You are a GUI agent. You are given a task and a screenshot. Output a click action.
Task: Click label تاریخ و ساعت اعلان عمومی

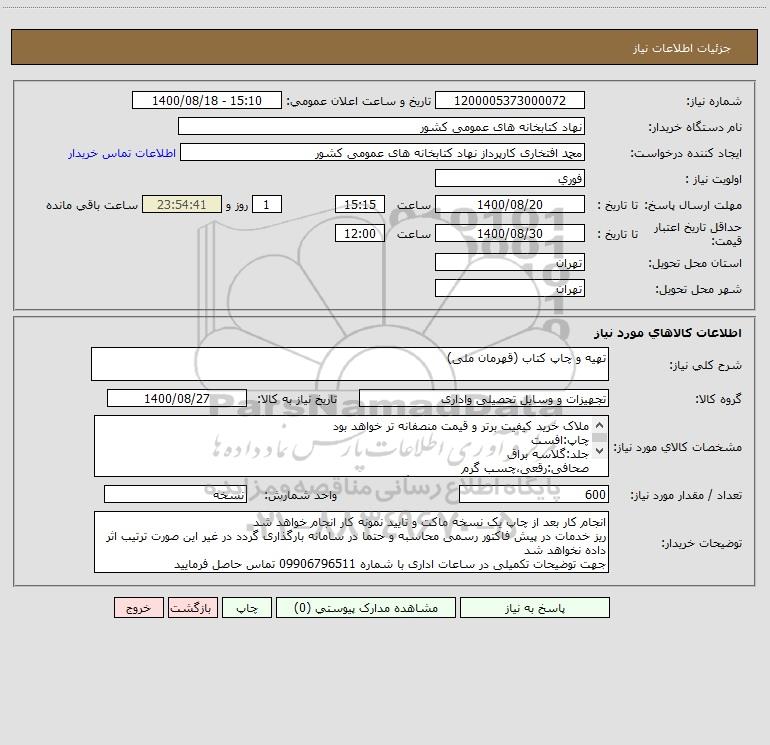coord(358,101)
